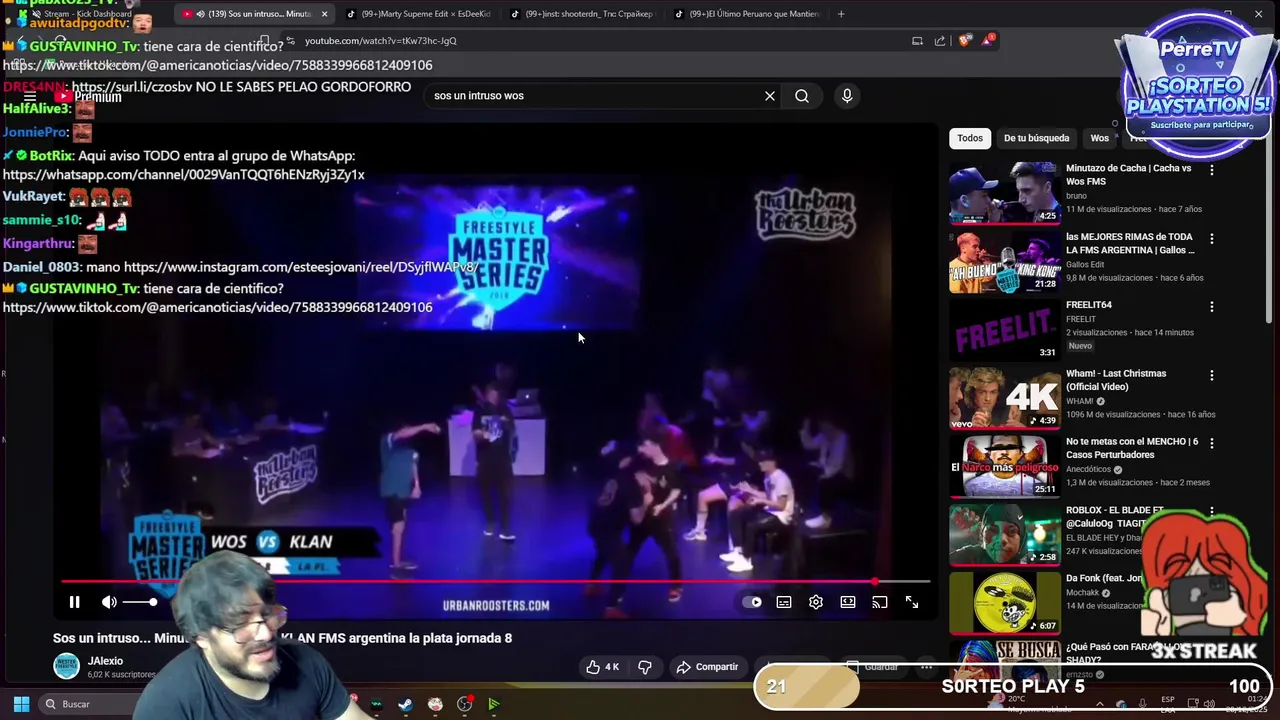Switch to the 'Sos un intruso' YouTube tab

(x=255, y=14)
